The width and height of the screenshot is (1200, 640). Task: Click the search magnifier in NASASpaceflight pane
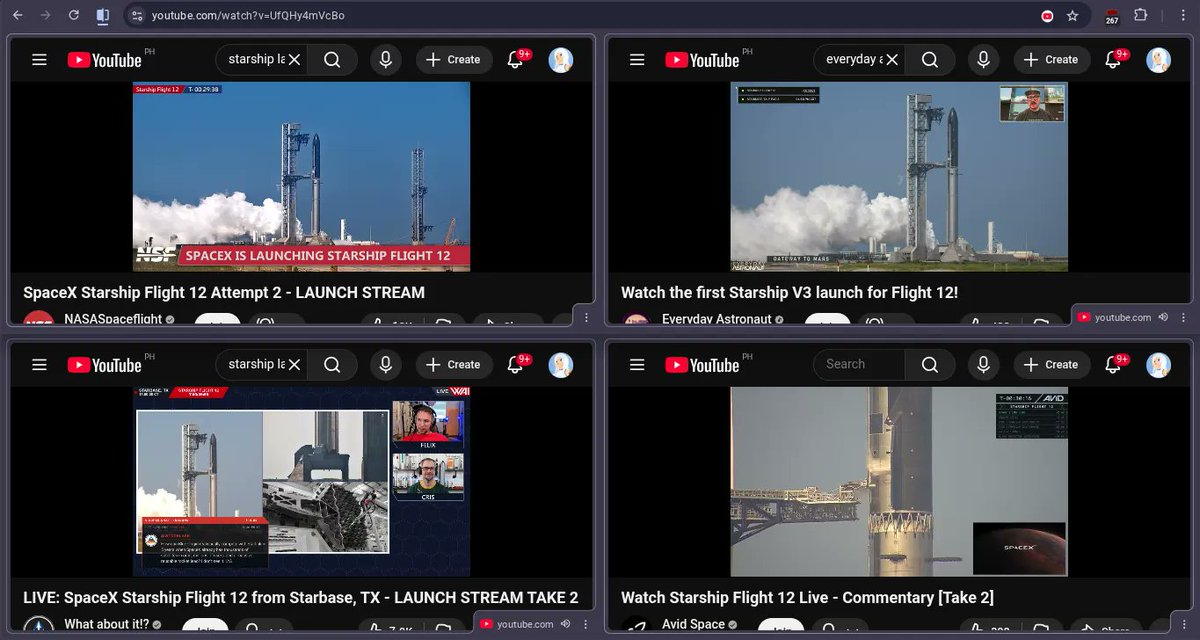pos(333,60)
